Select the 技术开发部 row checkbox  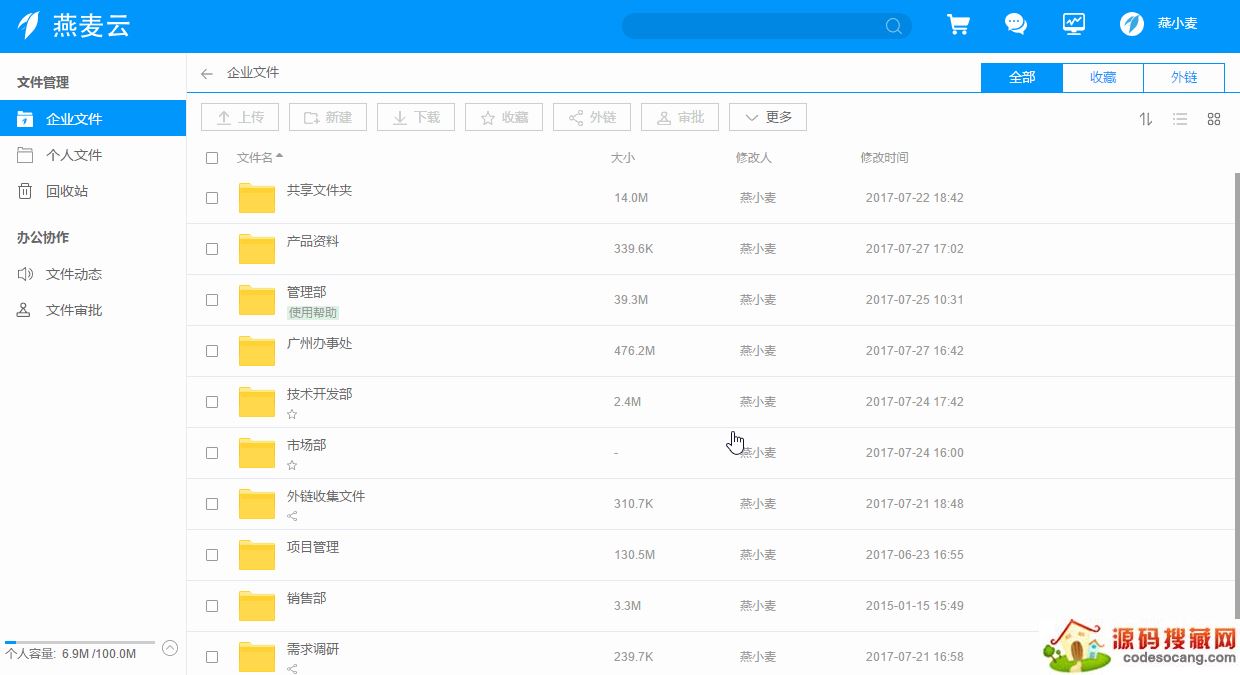point(212,402)
